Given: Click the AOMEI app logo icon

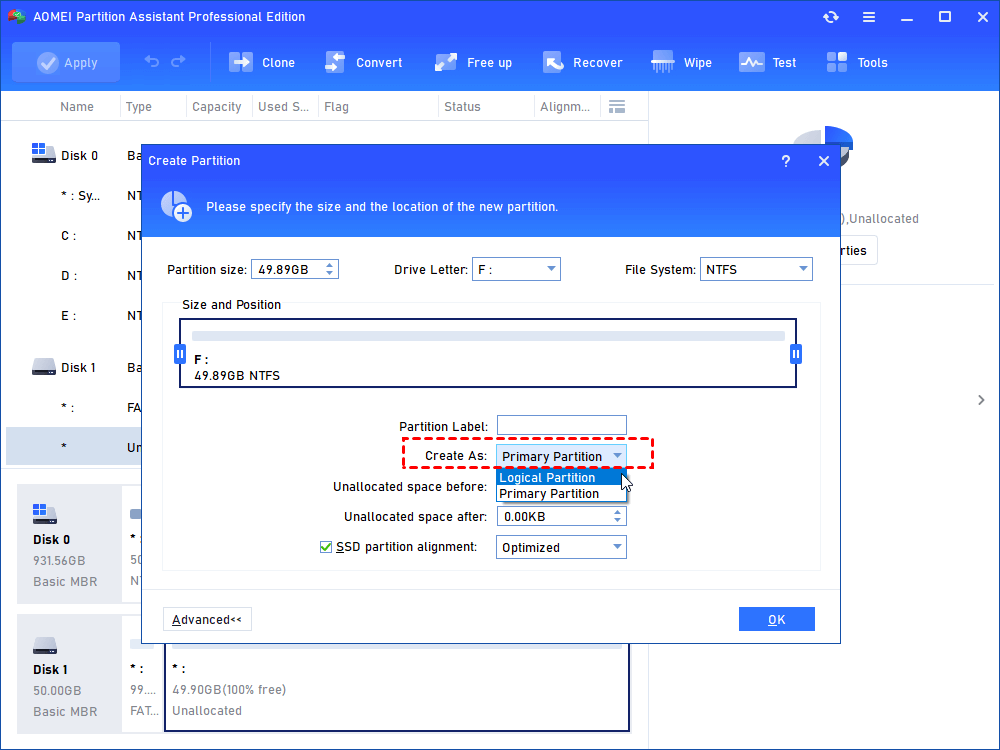Looking at the screenshot, I should coord(16,17).
